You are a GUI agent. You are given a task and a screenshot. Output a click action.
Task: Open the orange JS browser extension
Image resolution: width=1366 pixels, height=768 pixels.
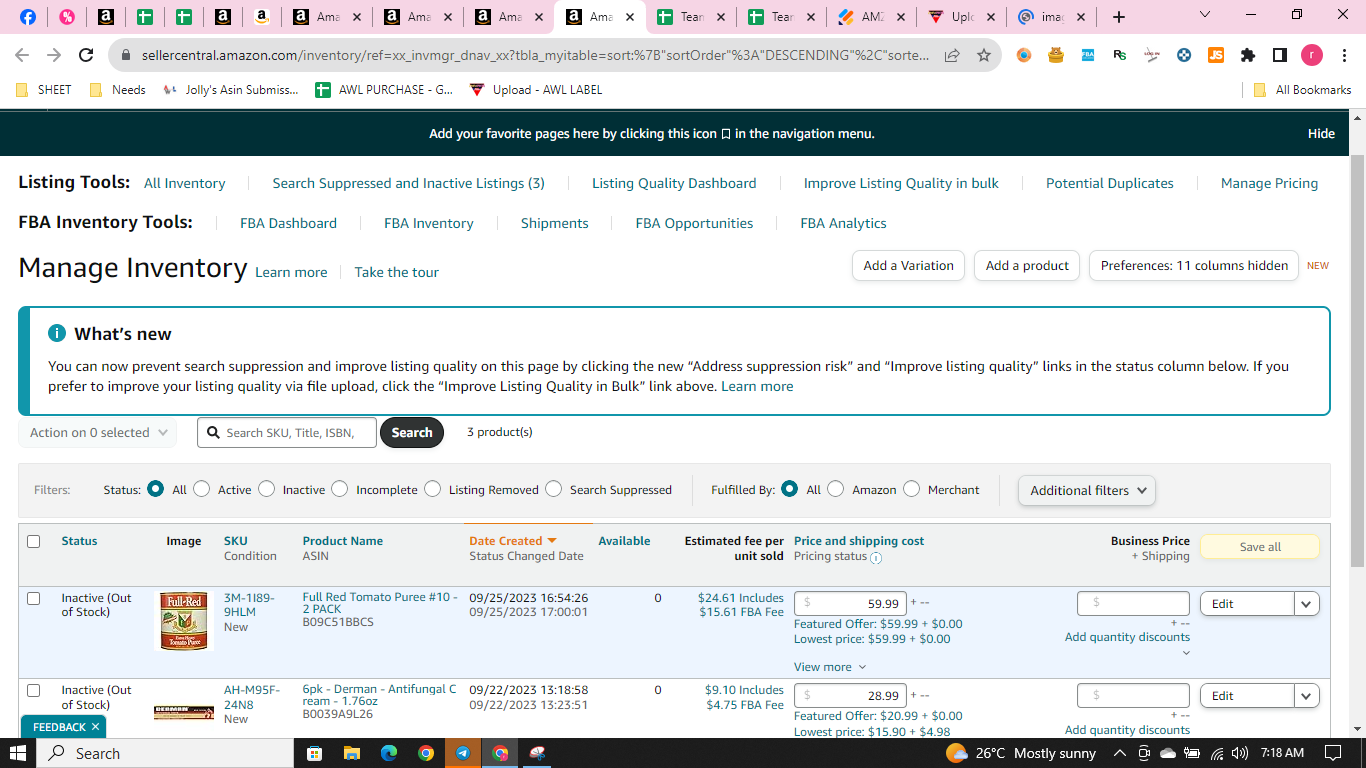point(1216,55)
